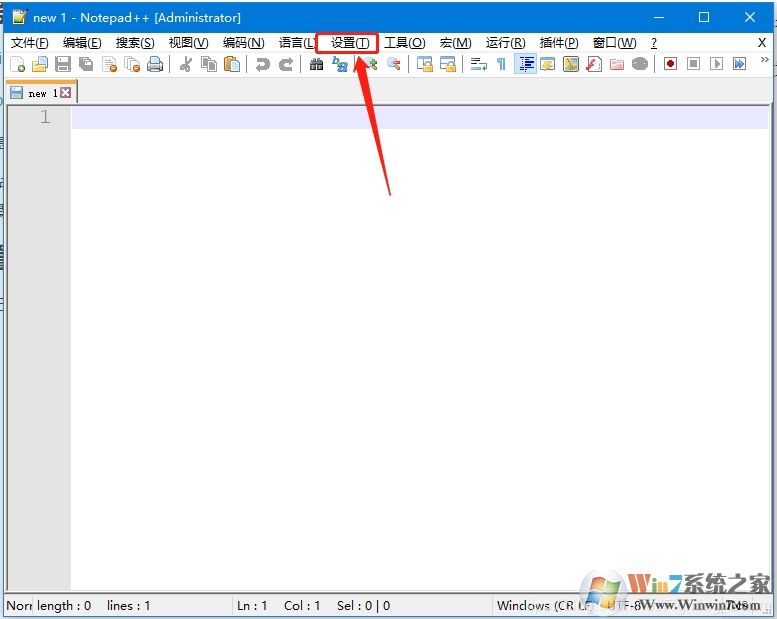Viewport: 777px width, 619px height.
Task: Open the 文件(F) menu
Action: tap(30, 43)
